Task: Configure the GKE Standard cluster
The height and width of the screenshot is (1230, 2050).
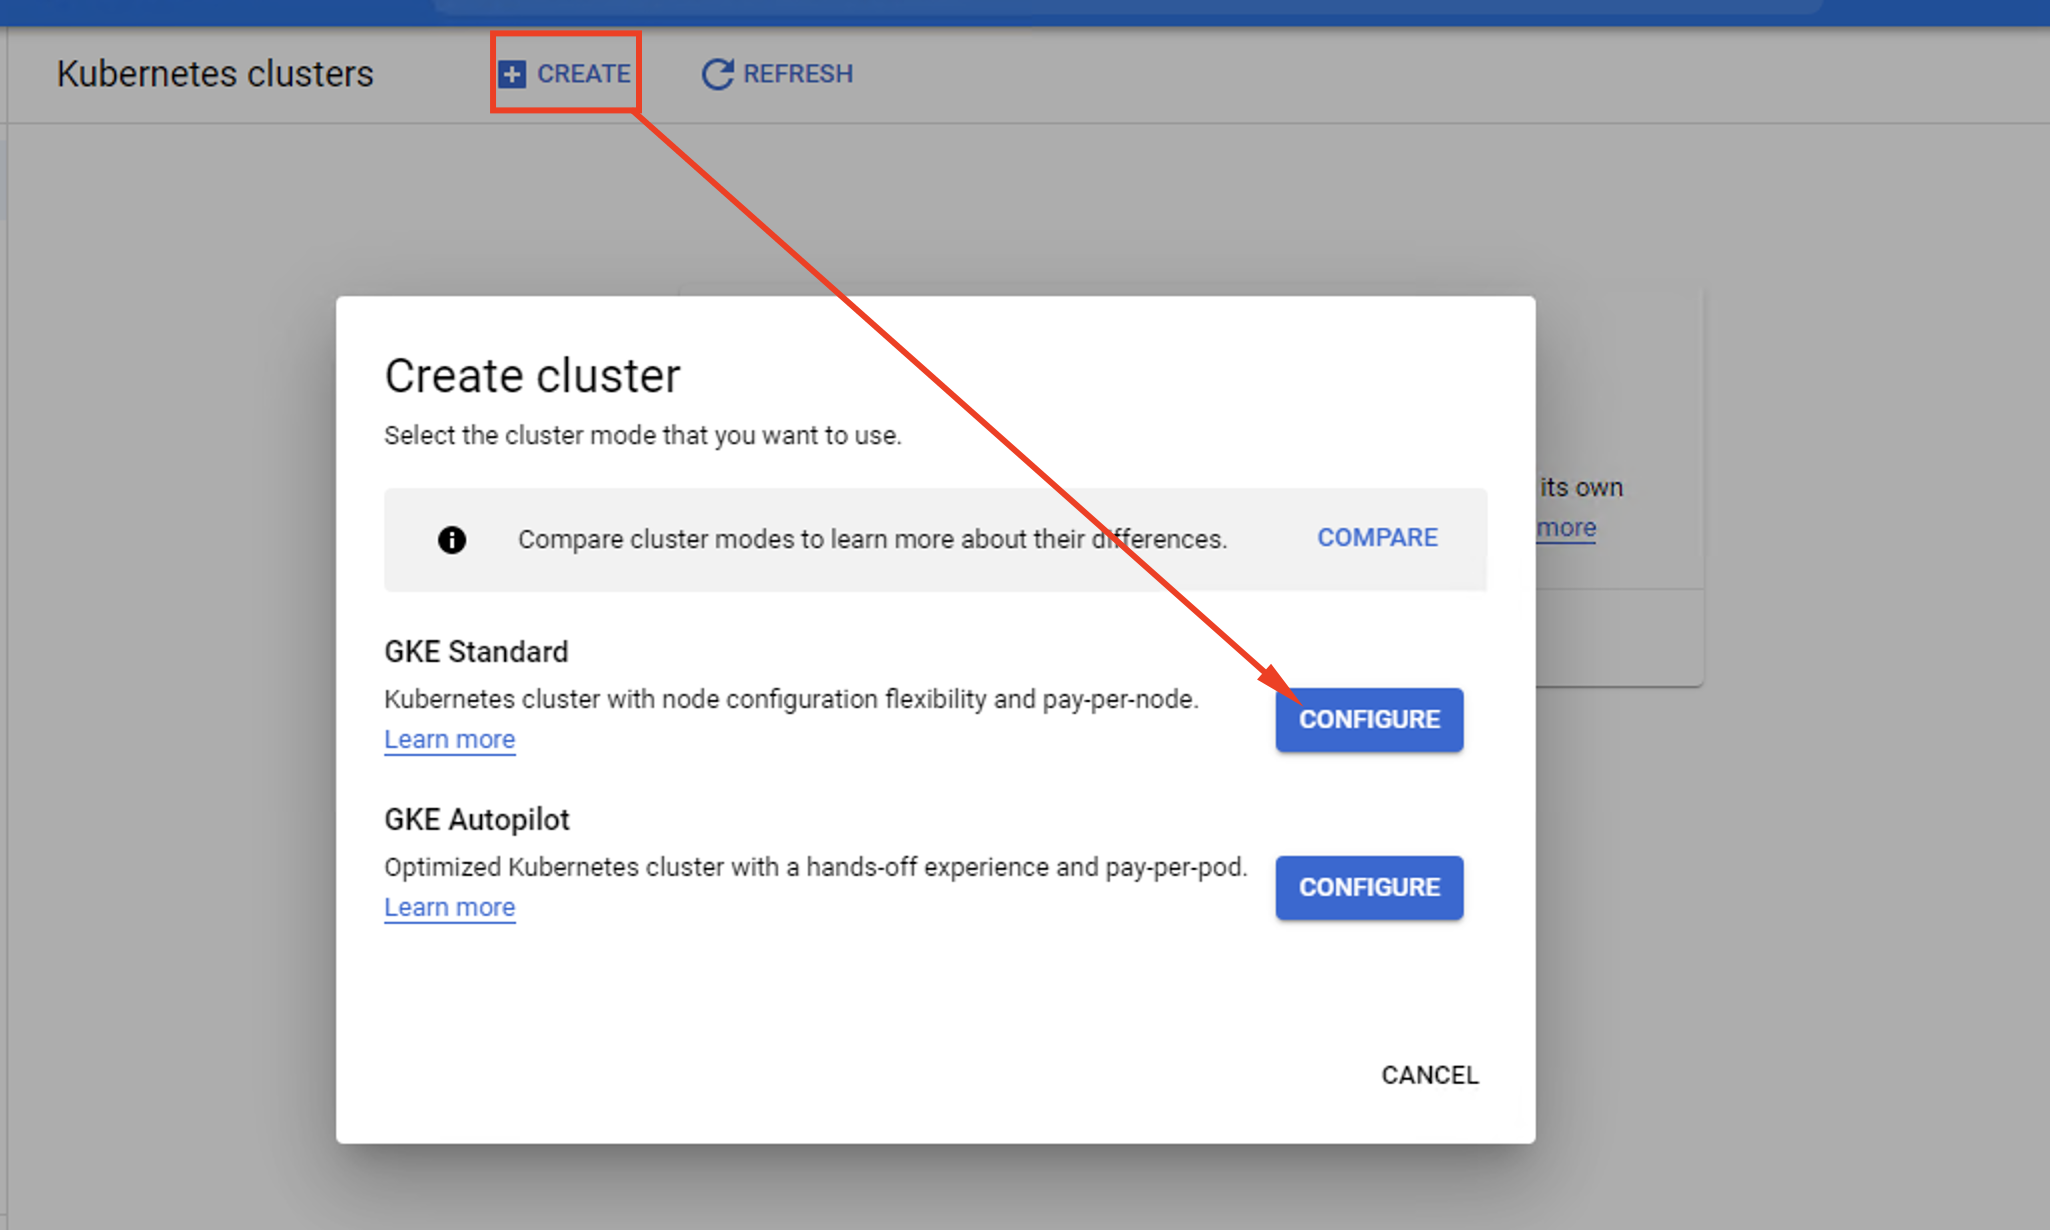Action: tap(1369, 720)
